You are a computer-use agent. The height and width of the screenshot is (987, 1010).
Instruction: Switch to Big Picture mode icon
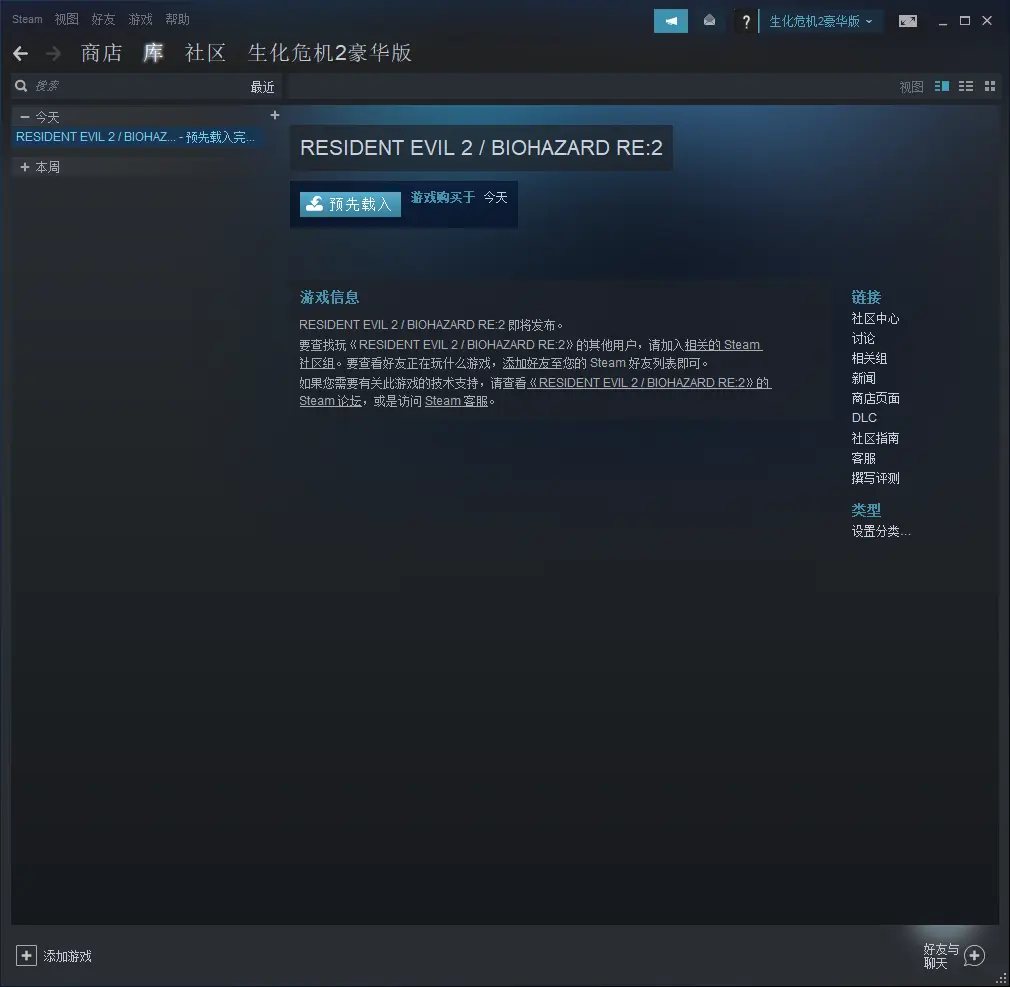click(908, 21)
